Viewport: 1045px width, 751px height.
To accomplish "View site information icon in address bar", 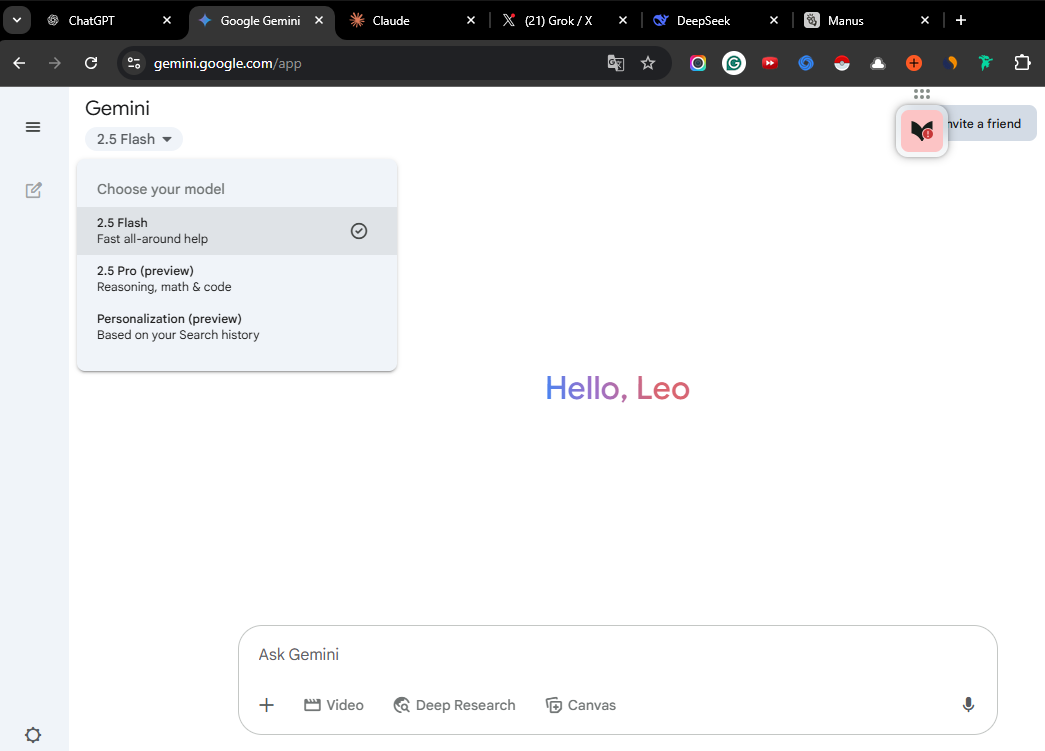I will click(134, 63).
